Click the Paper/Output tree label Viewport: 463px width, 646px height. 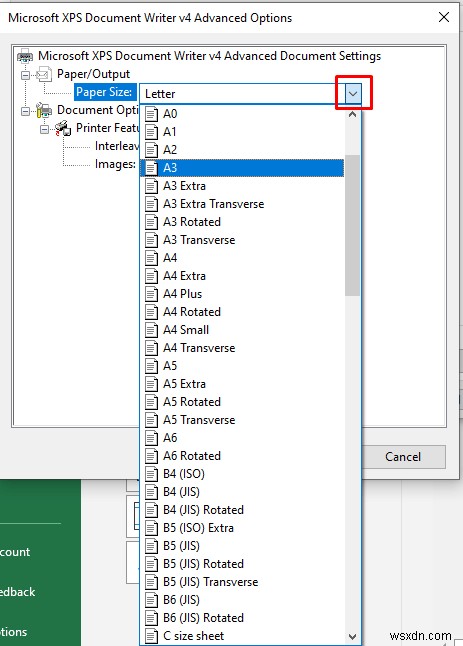(94, 74)
